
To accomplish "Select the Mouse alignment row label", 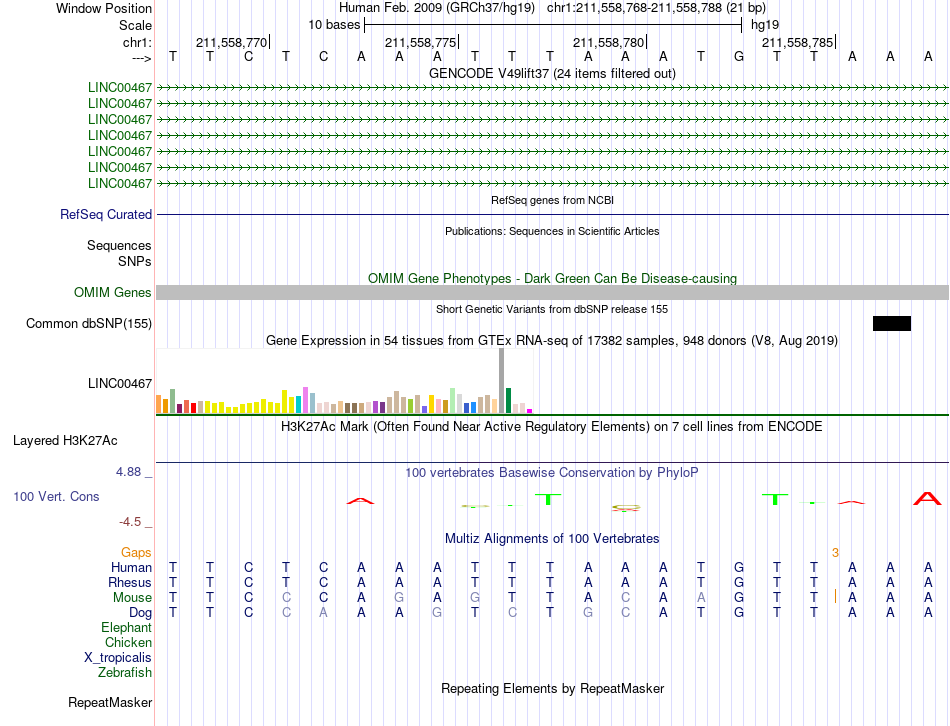I will tap(132, 598).
